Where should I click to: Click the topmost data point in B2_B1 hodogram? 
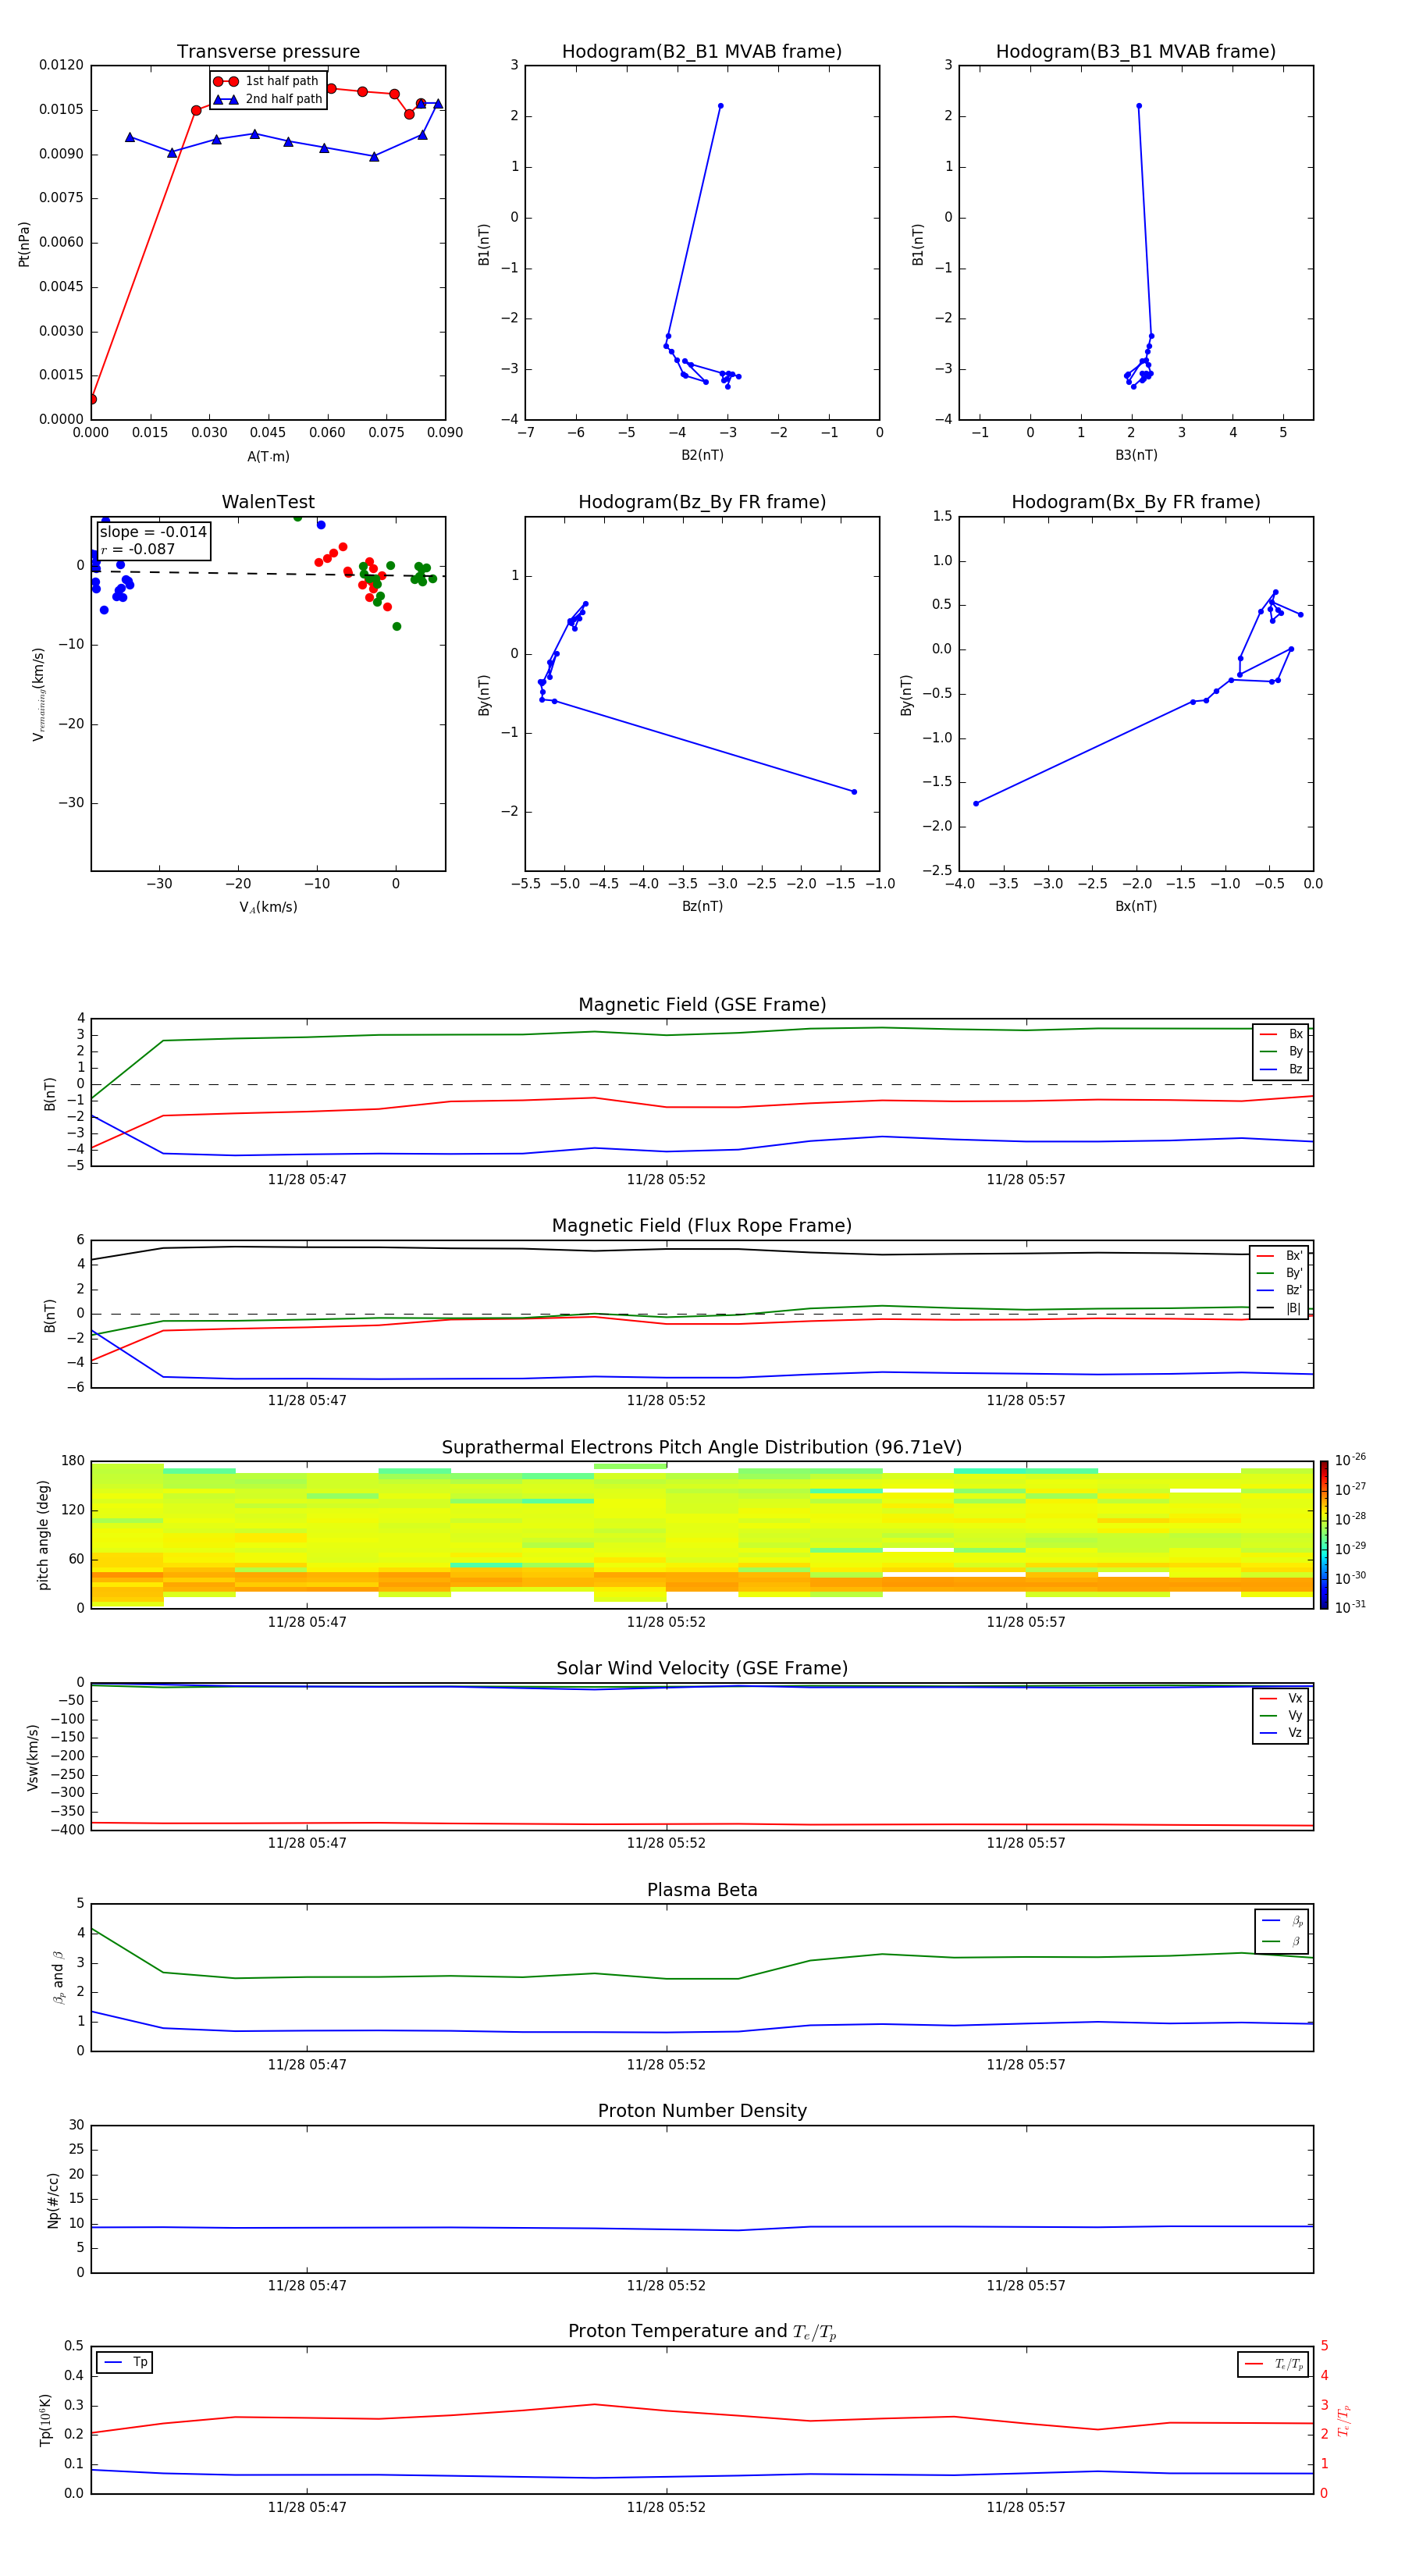coord(720,106)
